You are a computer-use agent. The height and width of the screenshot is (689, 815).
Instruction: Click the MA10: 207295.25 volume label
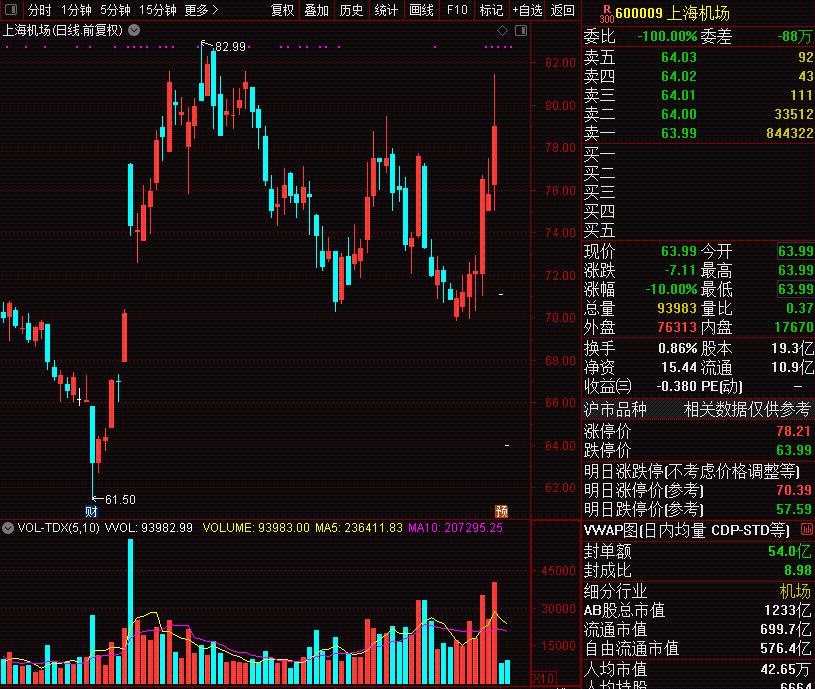pyautogui.click(x=455, y=528)
